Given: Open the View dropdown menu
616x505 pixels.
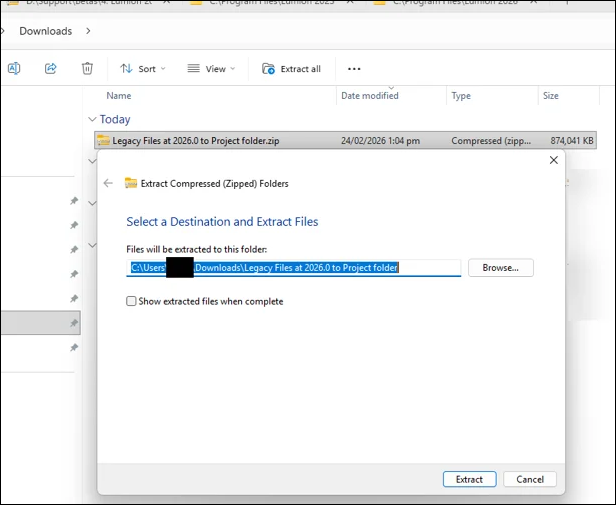Looking at the screenshot, I should pyautogui.click(x=211, y=69).
